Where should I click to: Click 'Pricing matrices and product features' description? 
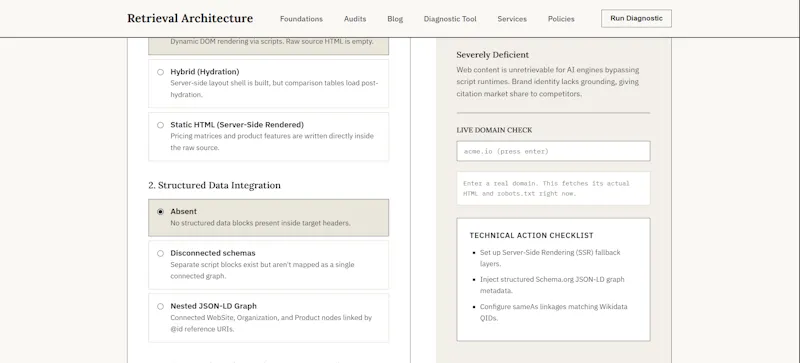pos(272,142)
